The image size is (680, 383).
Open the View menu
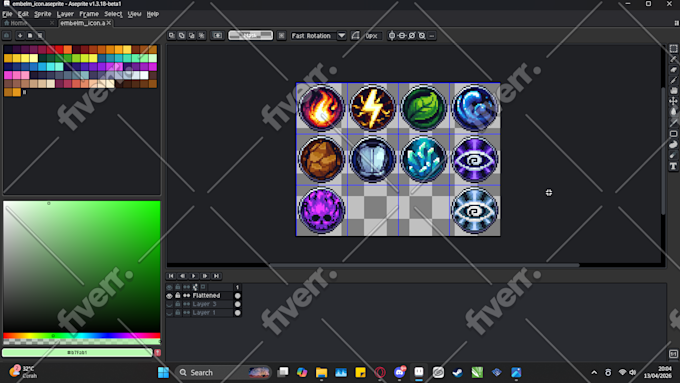(x=134, y=14)
